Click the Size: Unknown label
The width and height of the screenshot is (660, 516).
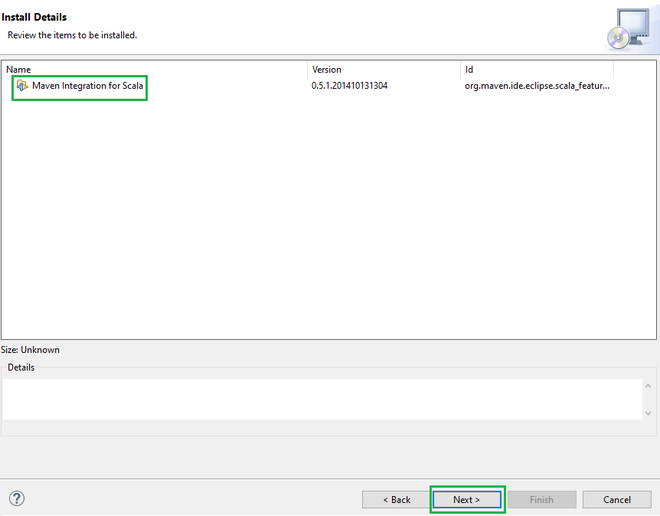[30, 350]
